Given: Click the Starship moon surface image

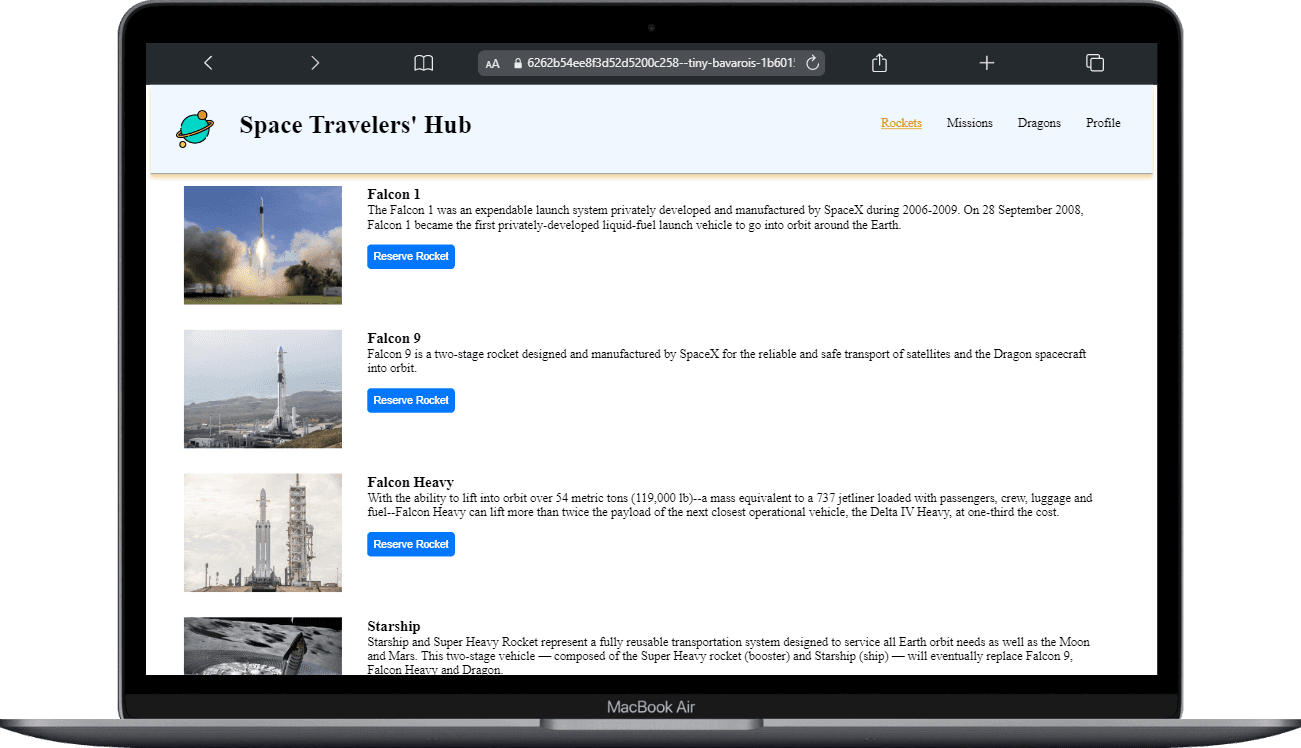Looking at the screenshot, I should pos(263,646).
